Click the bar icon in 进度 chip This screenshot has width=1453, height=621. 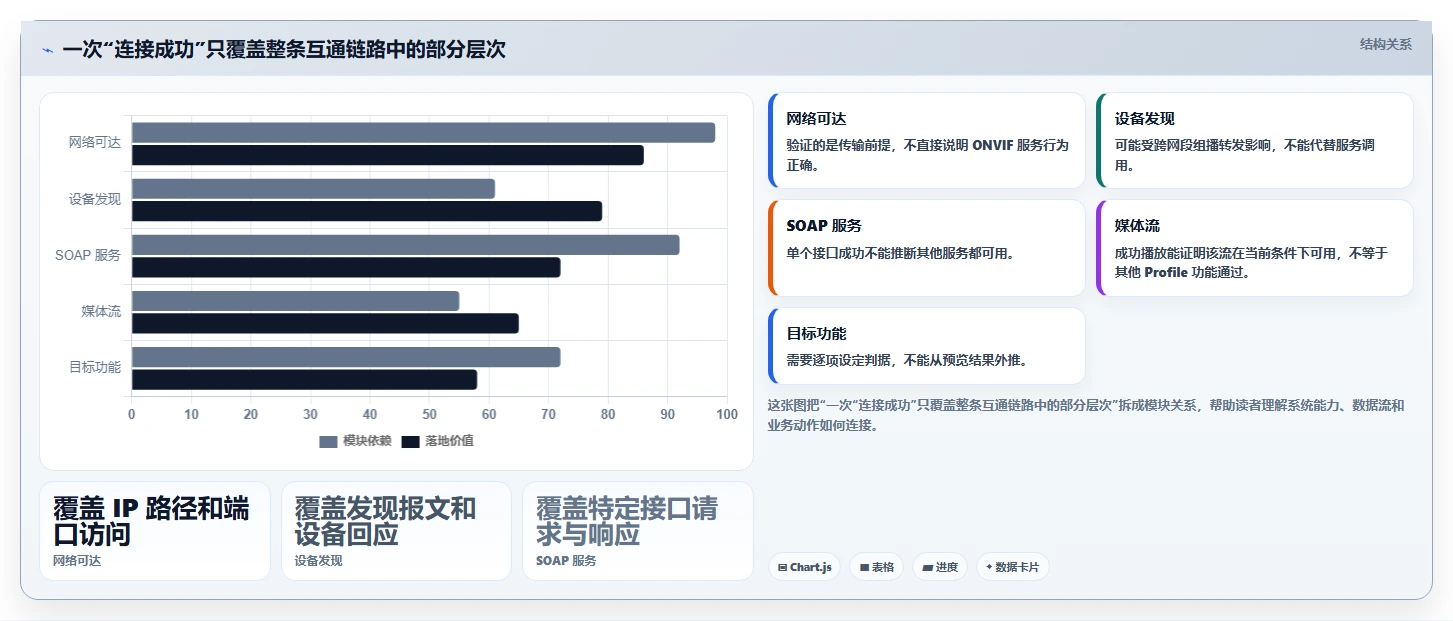click(927, 567)
